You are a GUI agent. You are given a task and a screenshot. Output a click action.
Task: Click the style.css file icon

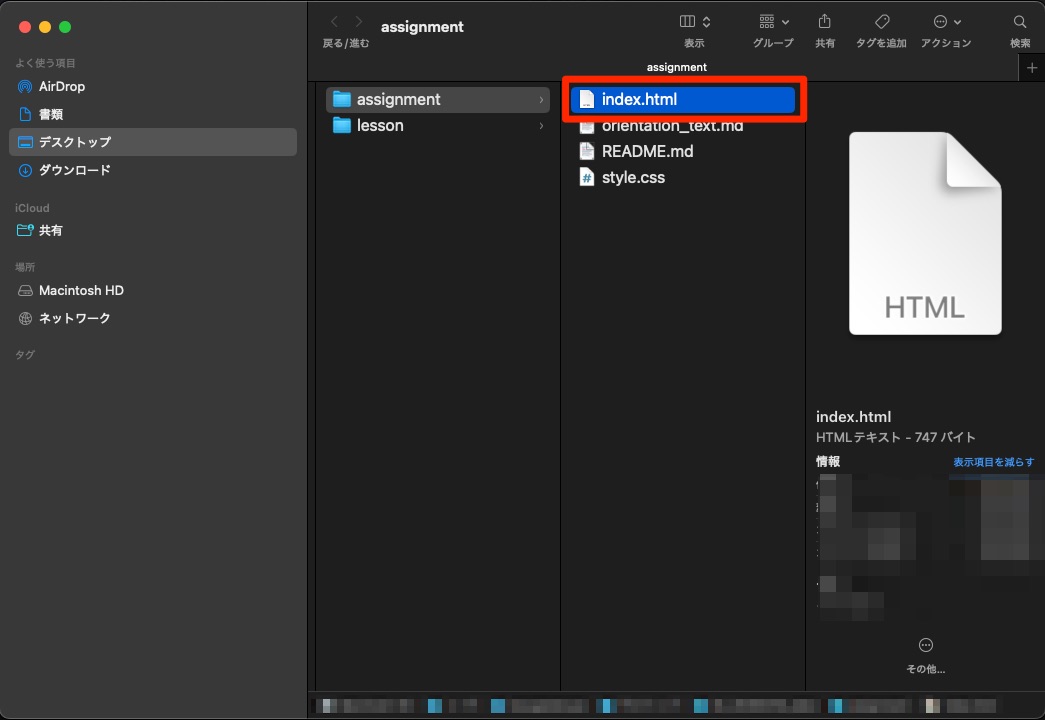pyautogui.click(x=586, y=177)
